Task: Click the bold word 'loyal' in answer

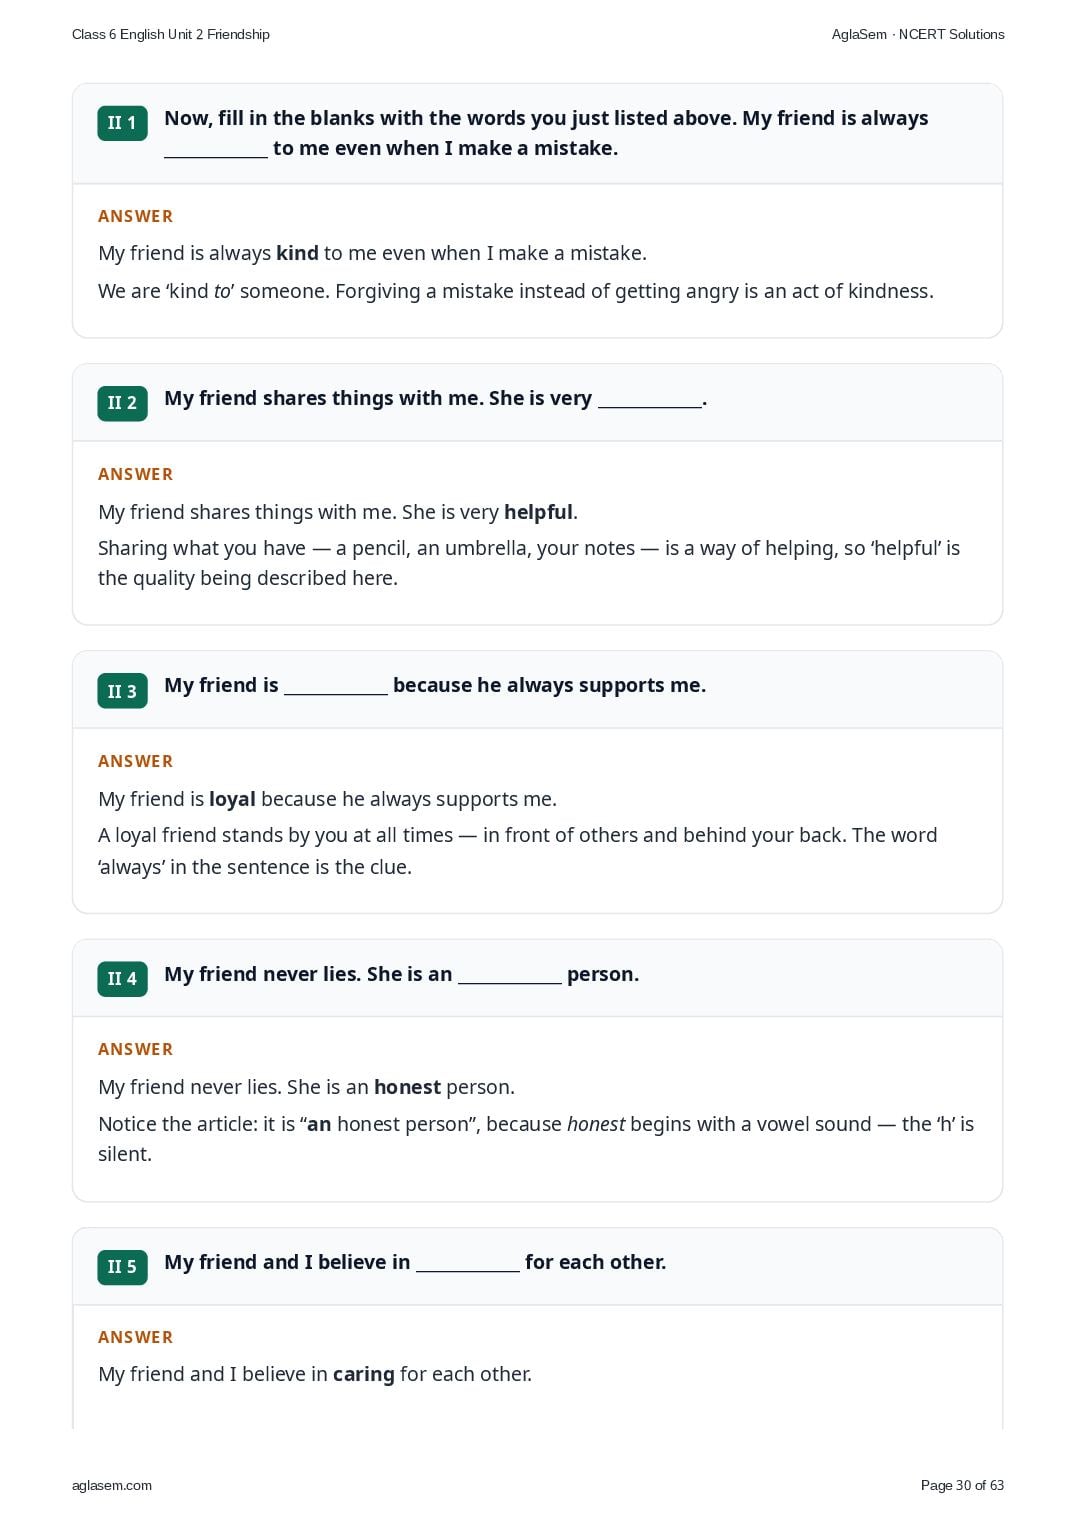Action: tap(232, 799)
